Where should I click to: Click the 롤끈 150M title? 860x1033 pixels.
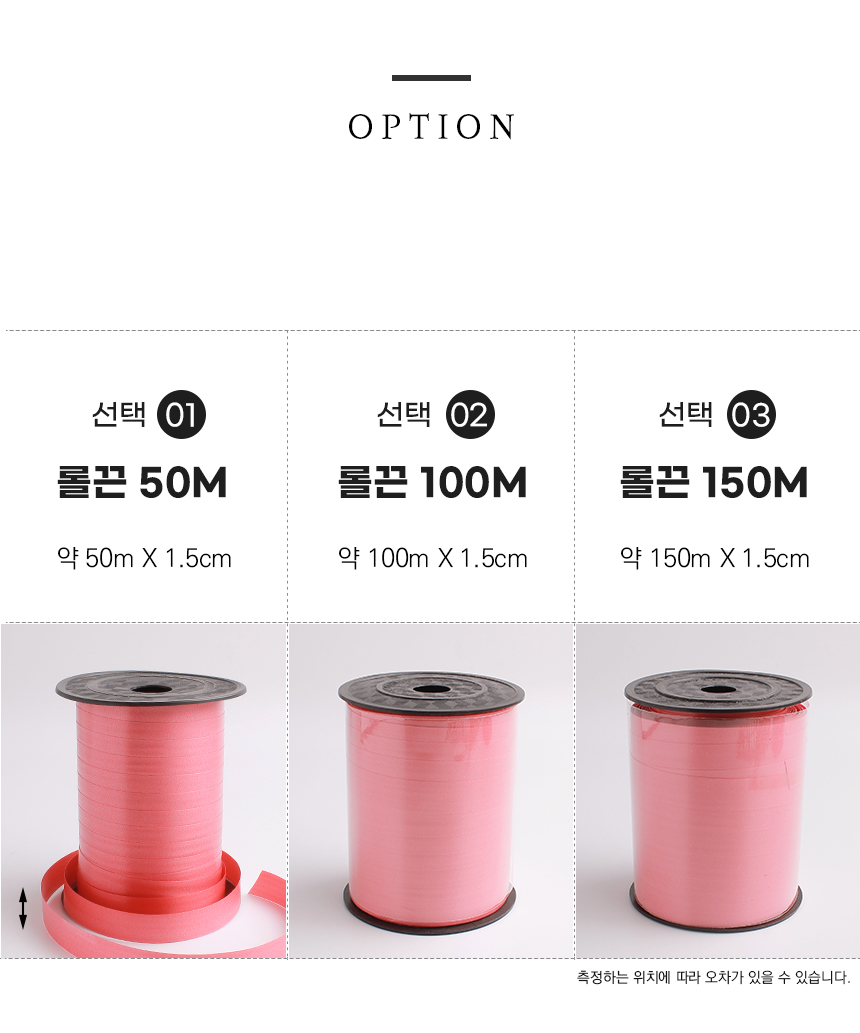pos(714,482)
